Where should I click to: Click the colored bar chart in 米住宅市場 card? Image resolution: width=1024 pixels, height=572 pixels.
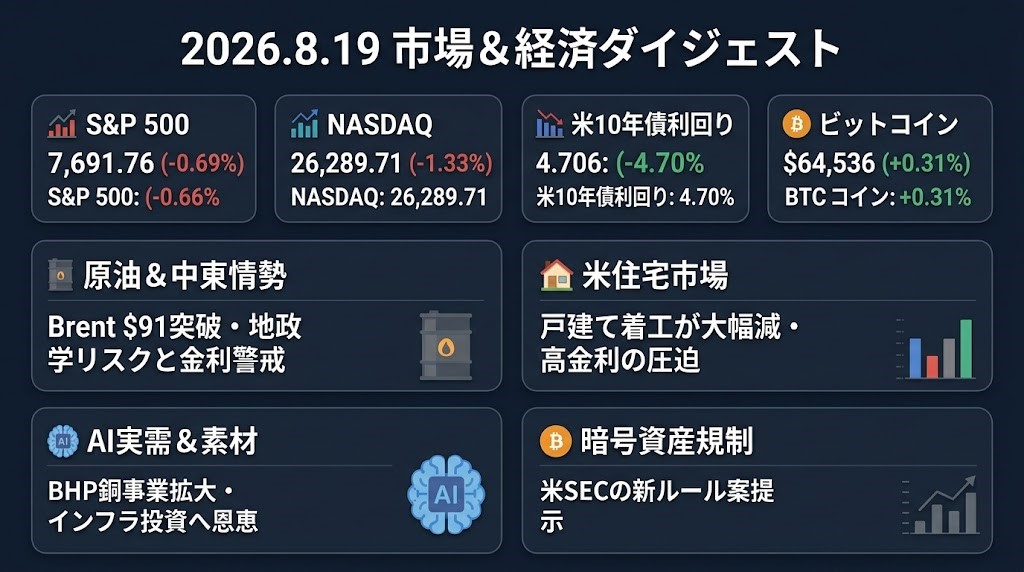937,349
